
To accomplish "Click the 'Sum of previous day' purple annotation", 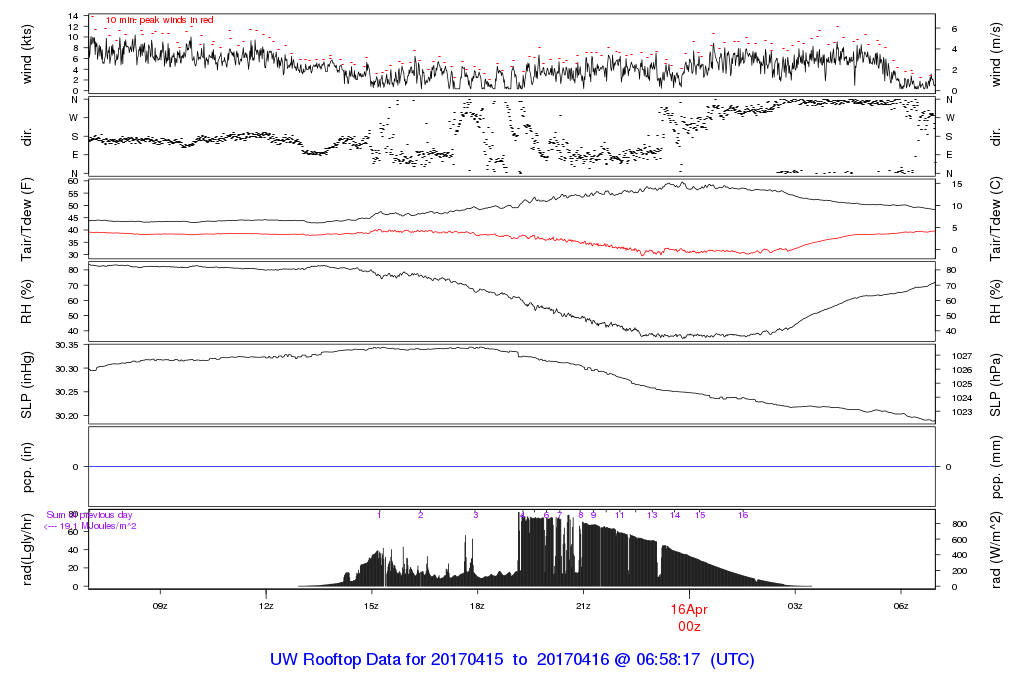I will coord(89,515).
